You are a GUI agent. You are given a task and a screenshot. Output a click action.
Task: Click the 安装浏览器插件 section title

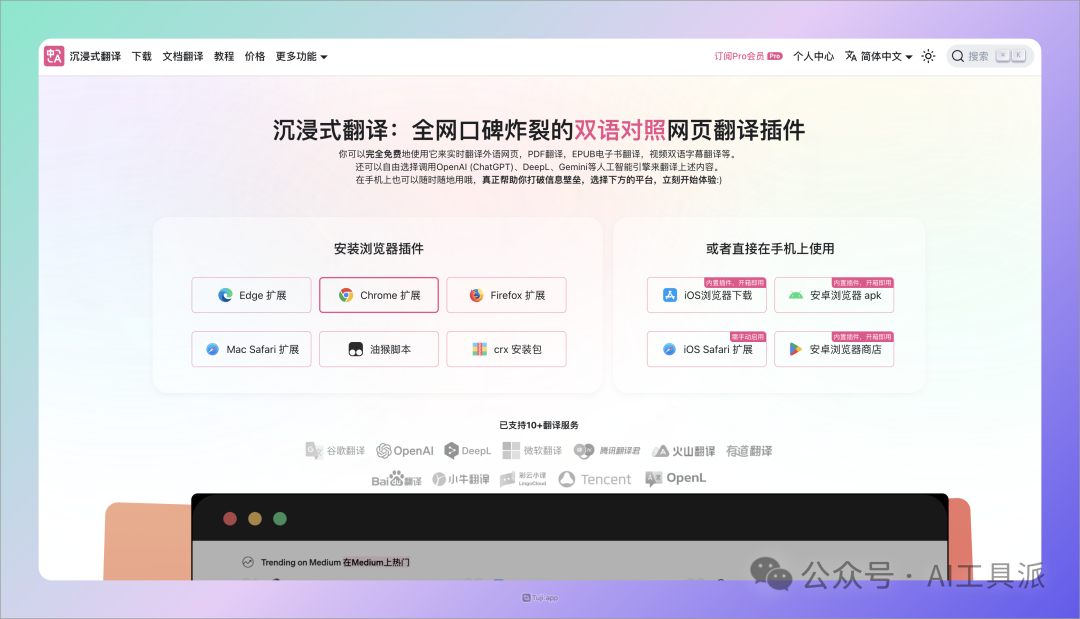[x=379, y=249]
